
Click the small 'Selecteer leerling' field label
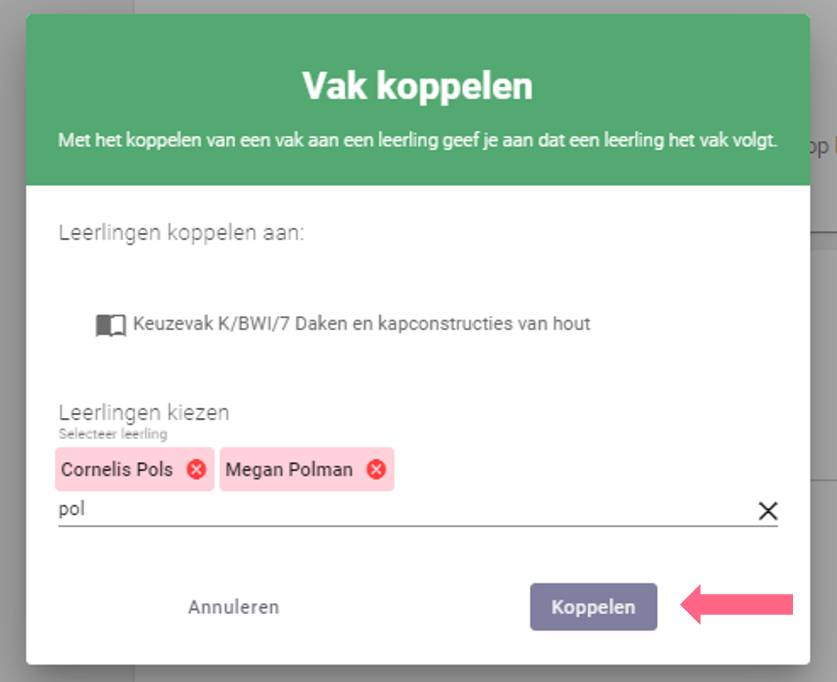tap(113, 434)
